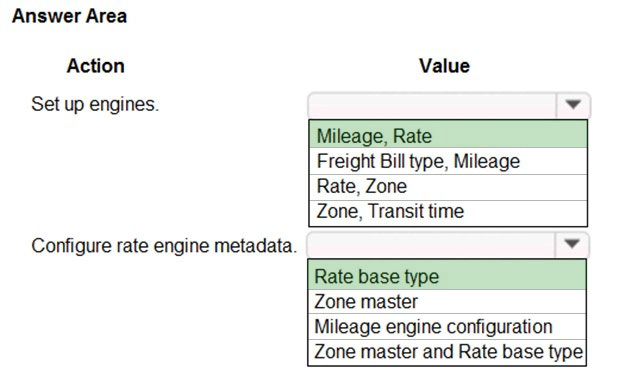Pick the Zone, Transit time option

(448, 213)
